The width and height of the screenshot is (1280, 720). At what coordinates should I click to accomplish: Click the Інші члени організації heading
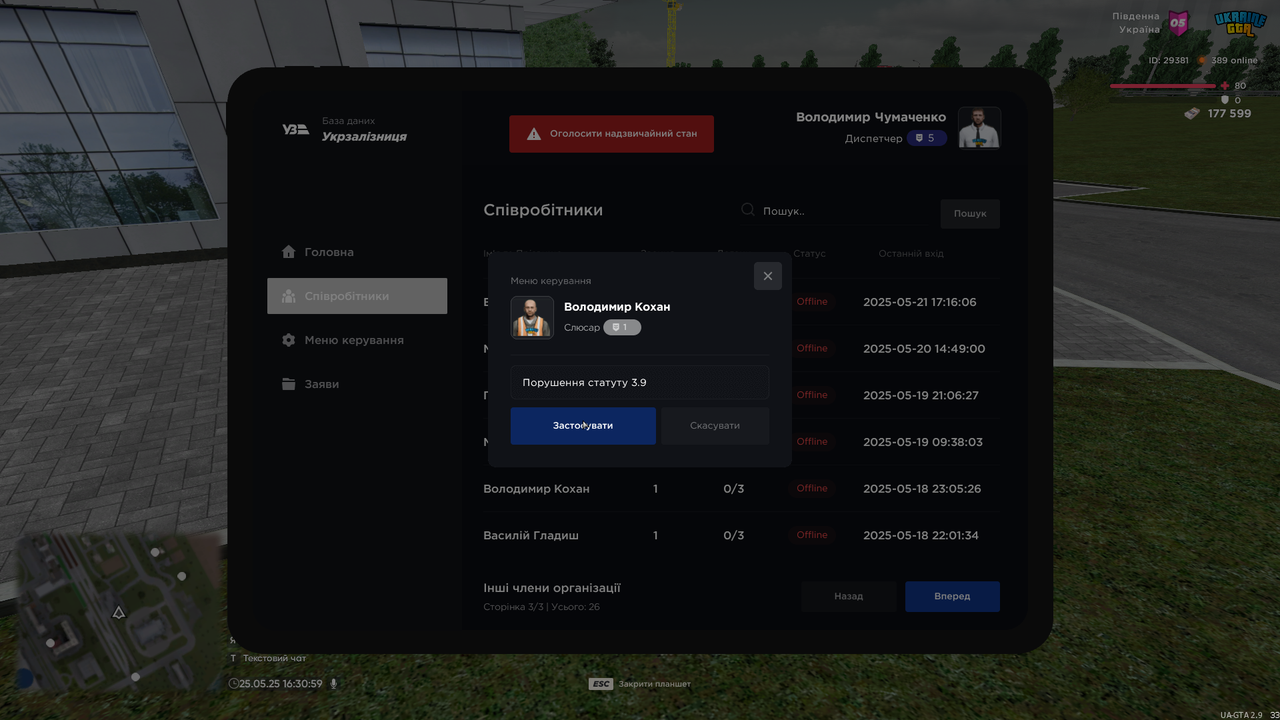point(552,588)
